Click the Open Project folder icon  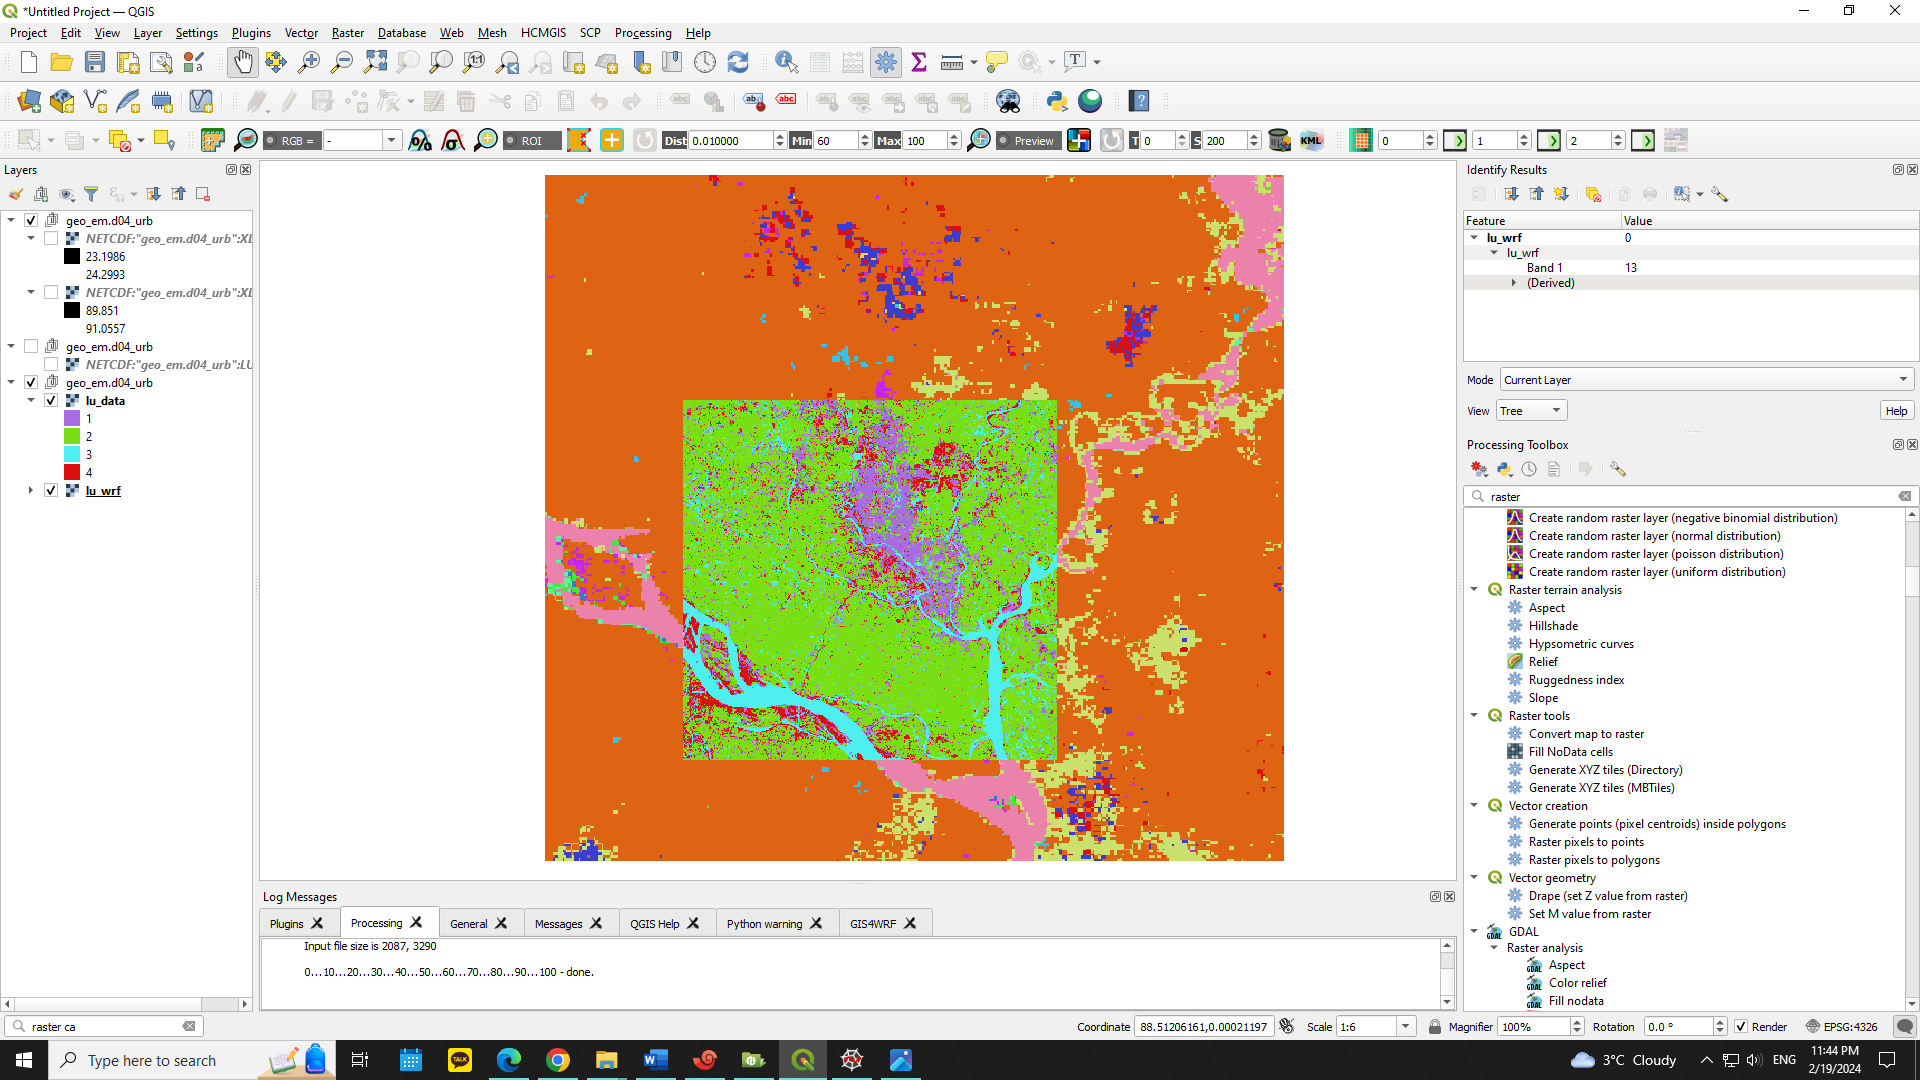(62, 62)
